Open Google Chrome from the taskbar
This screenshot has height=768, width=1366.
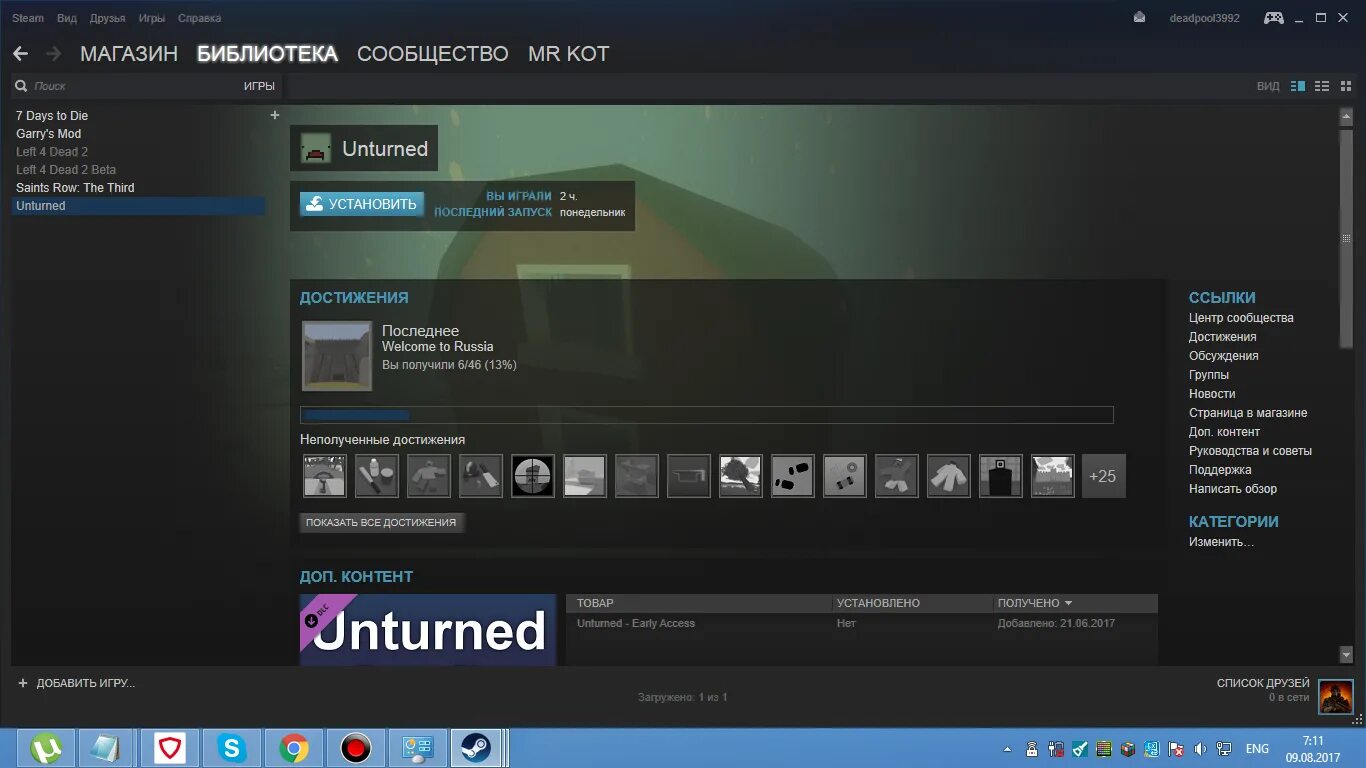pyautogui.click(x=294, y=748)
